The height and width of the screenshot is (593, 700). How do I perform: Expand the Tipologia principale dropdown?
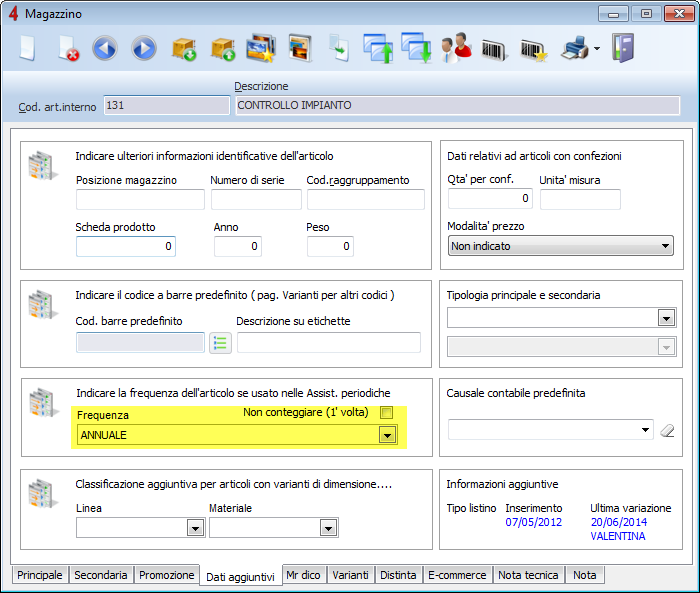coord(667,318)
